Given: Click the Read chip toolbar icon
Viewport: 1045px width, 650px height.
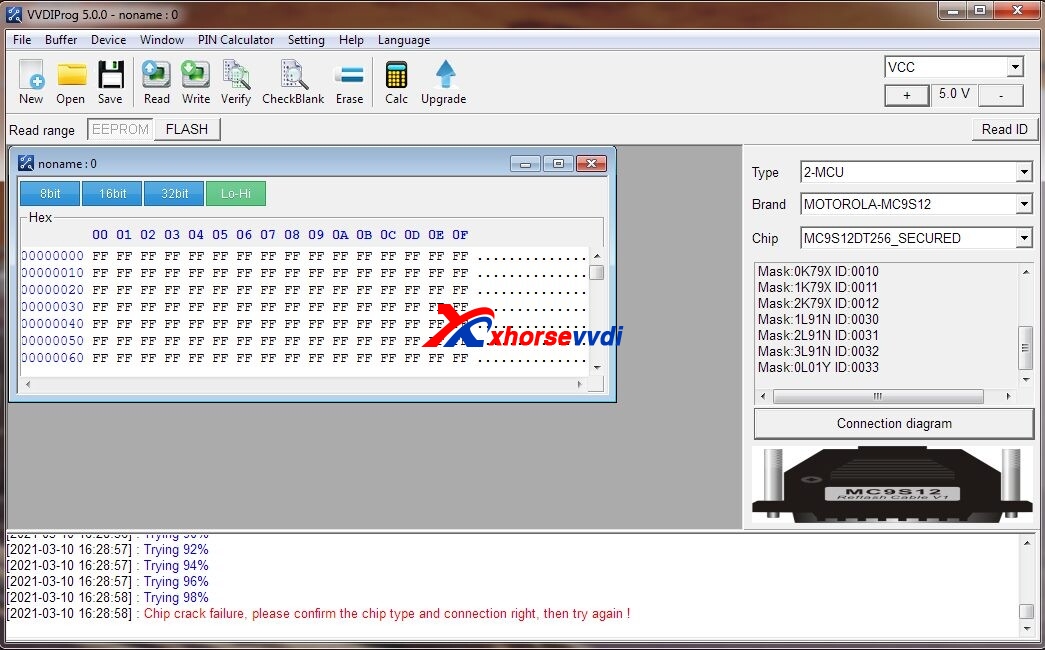Looking at the screenshot, I should click(157, 81).
